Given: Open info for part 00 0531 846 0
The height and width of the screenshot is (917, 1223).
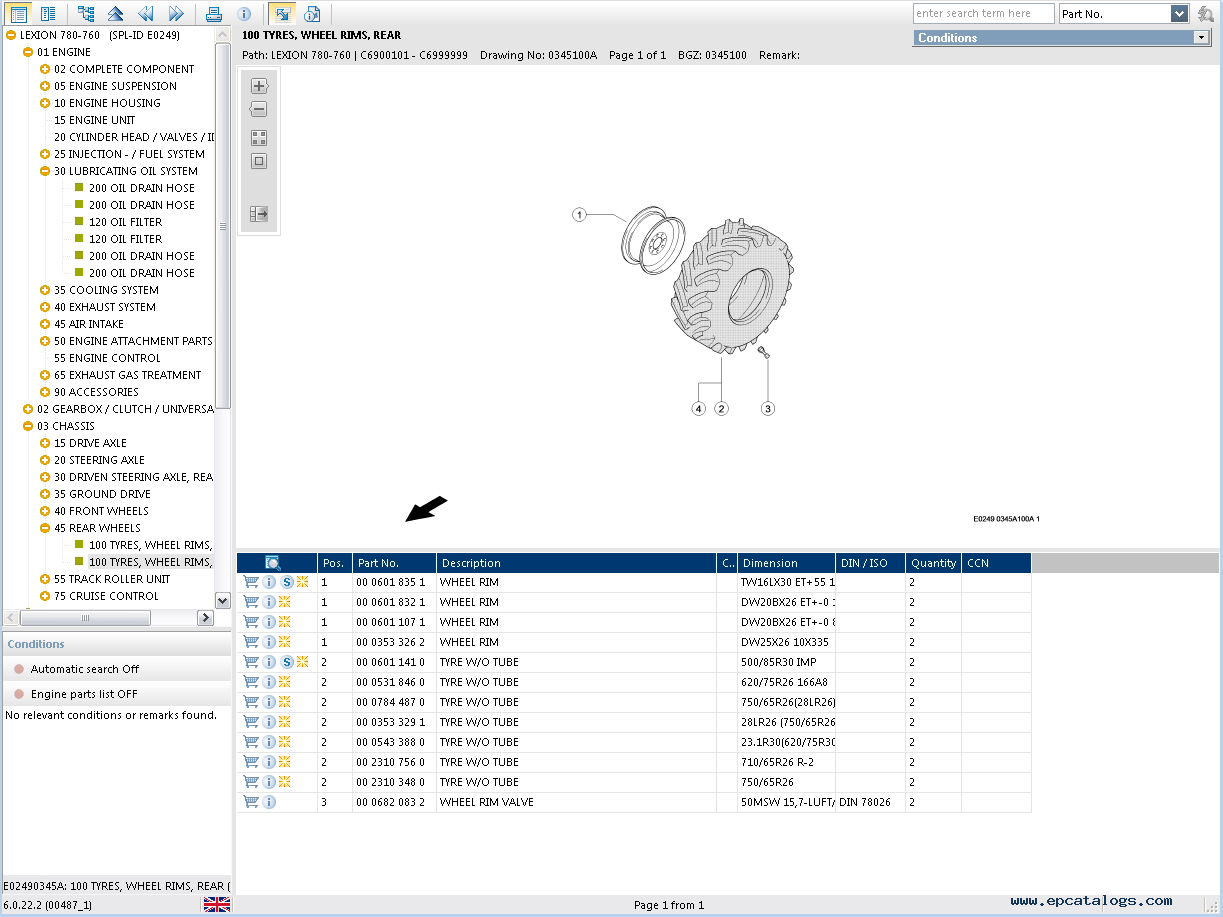Looking at the screenshot, I should (269, 682).
